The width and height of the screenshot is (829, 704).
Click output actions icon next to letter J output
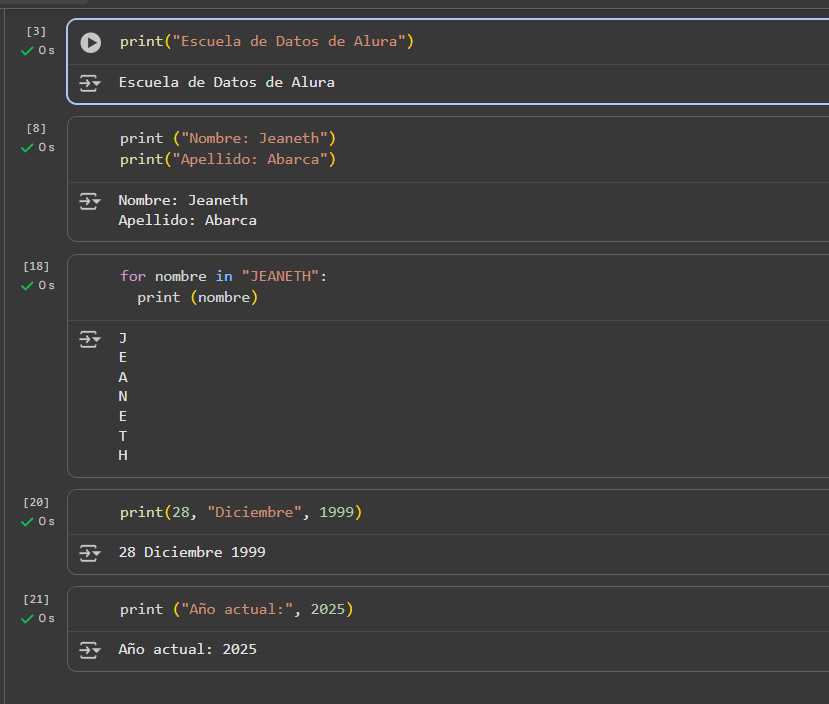90,339
